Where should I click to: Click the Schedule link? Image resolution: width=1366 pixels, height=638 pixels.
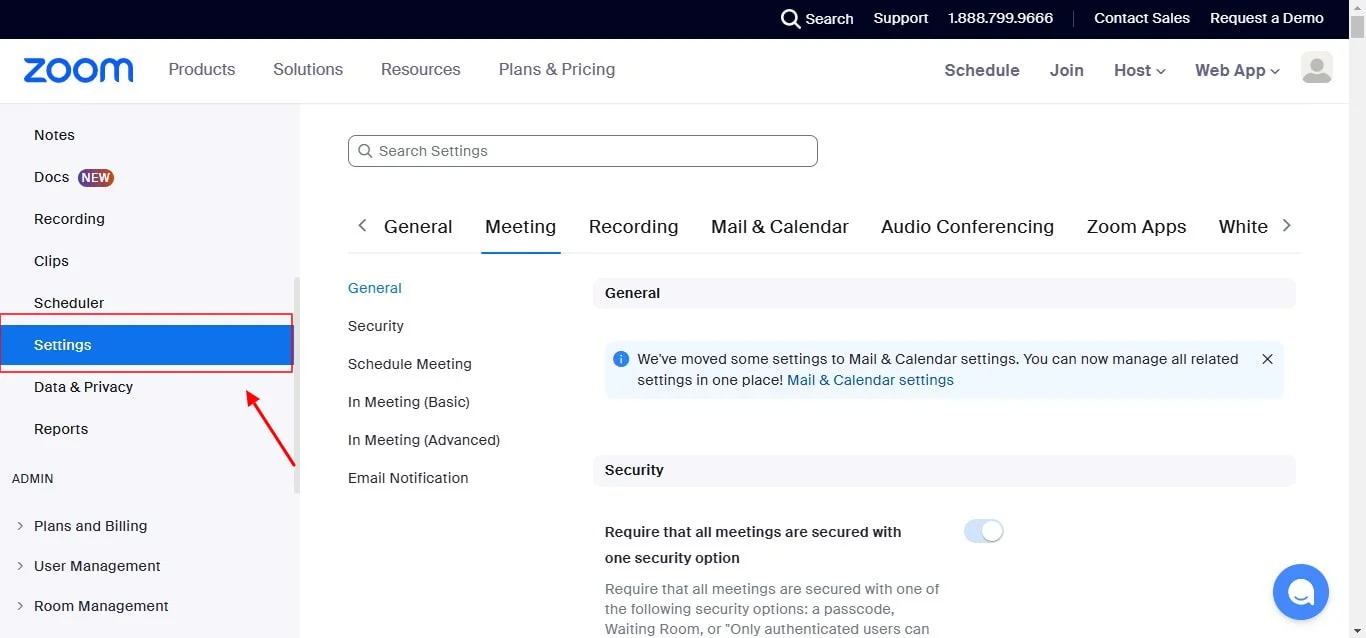pos(982,70)
